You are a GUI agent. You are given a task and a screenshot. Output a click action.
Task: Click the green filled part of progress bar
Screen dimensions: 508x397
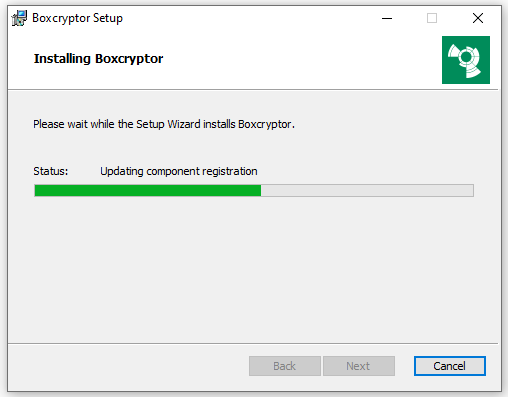click(x=148, y=191)
